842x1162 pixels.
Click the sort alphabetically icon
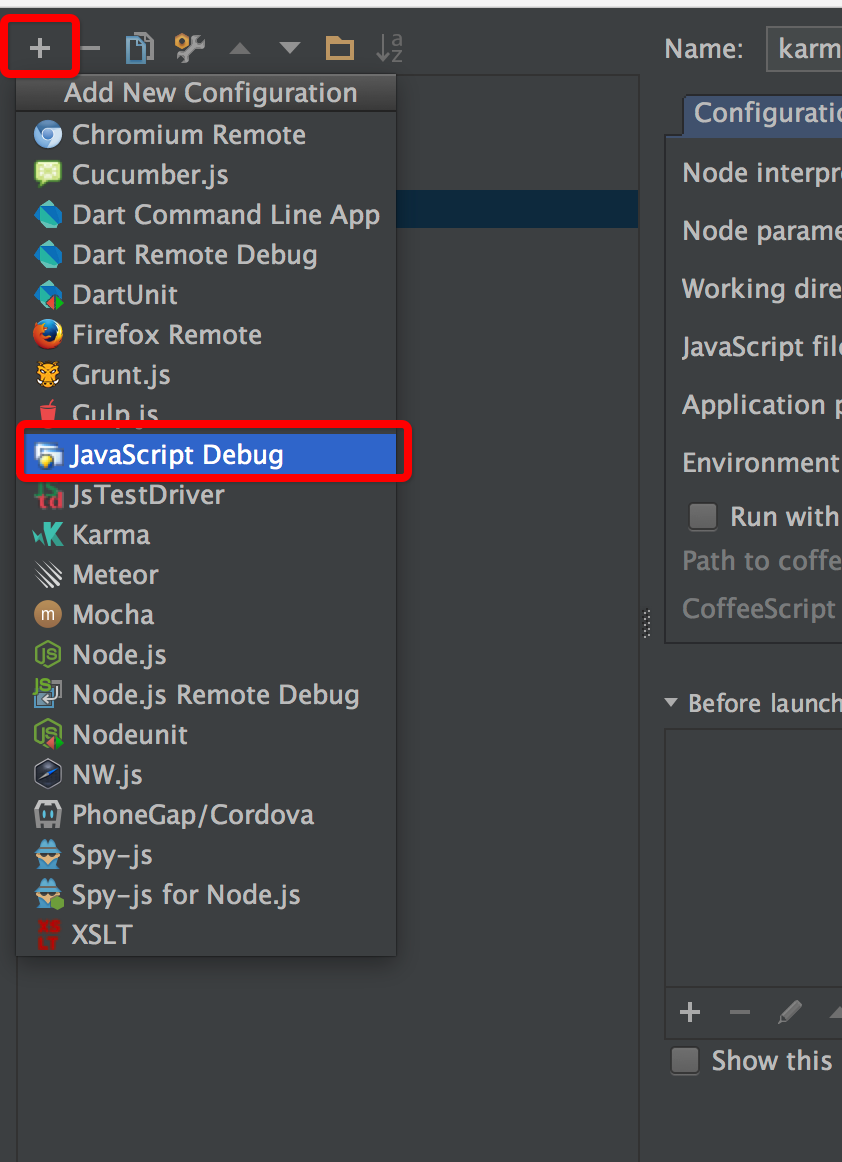point(389,47)
